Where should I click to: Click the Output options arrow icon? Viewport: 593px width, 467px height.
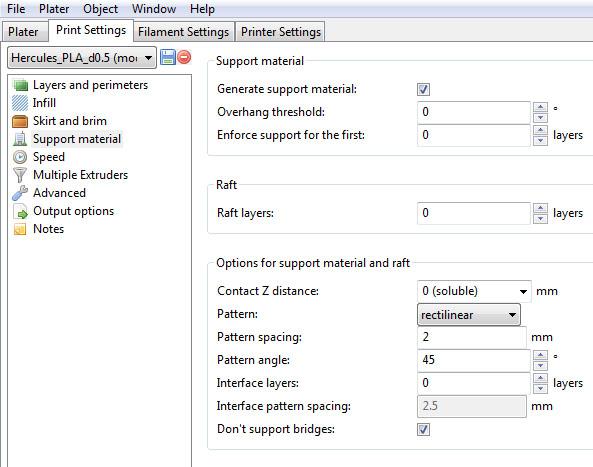click(20, 211)
